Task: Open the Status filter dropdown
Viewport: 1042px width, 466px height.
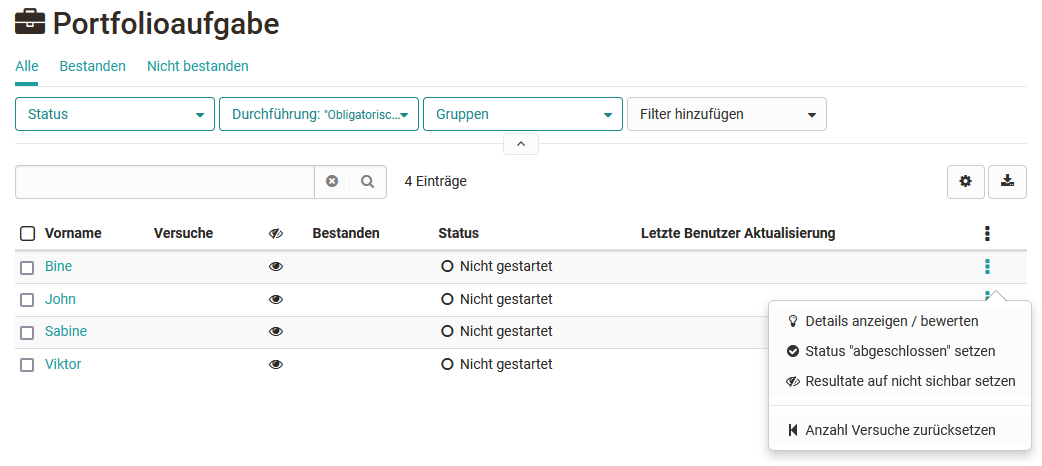Action: [115, 114]
